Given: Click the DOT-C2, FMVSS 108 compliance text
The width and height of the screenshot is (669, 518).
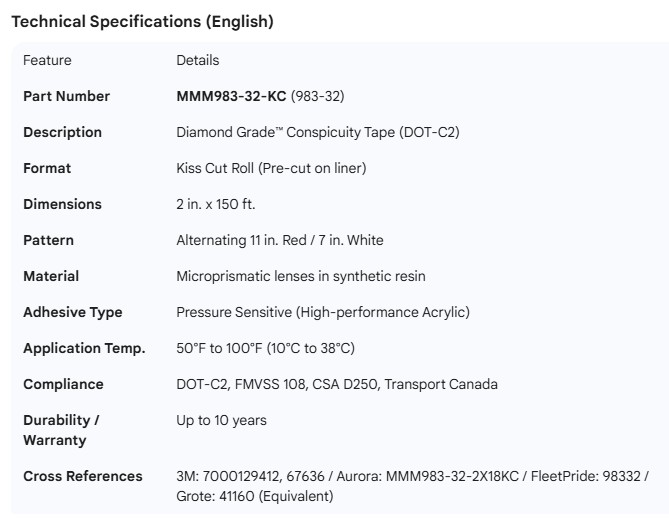Looking at the screenshot, I should point(336,384).
